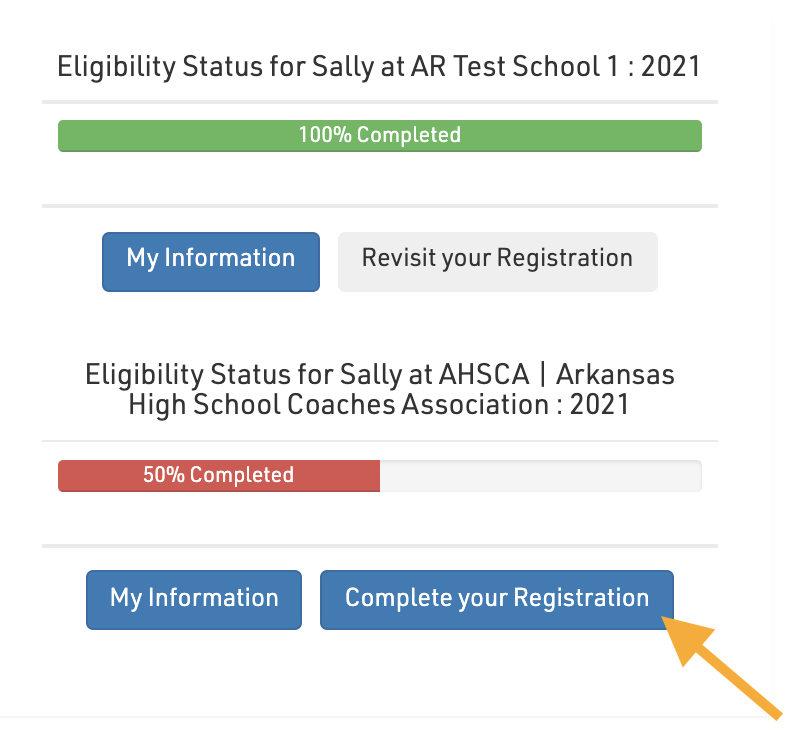The width and height of the screenshot is (808, 742).
Task: Click the divider line above the Complete your Registration button
Action: pos(379,546)
